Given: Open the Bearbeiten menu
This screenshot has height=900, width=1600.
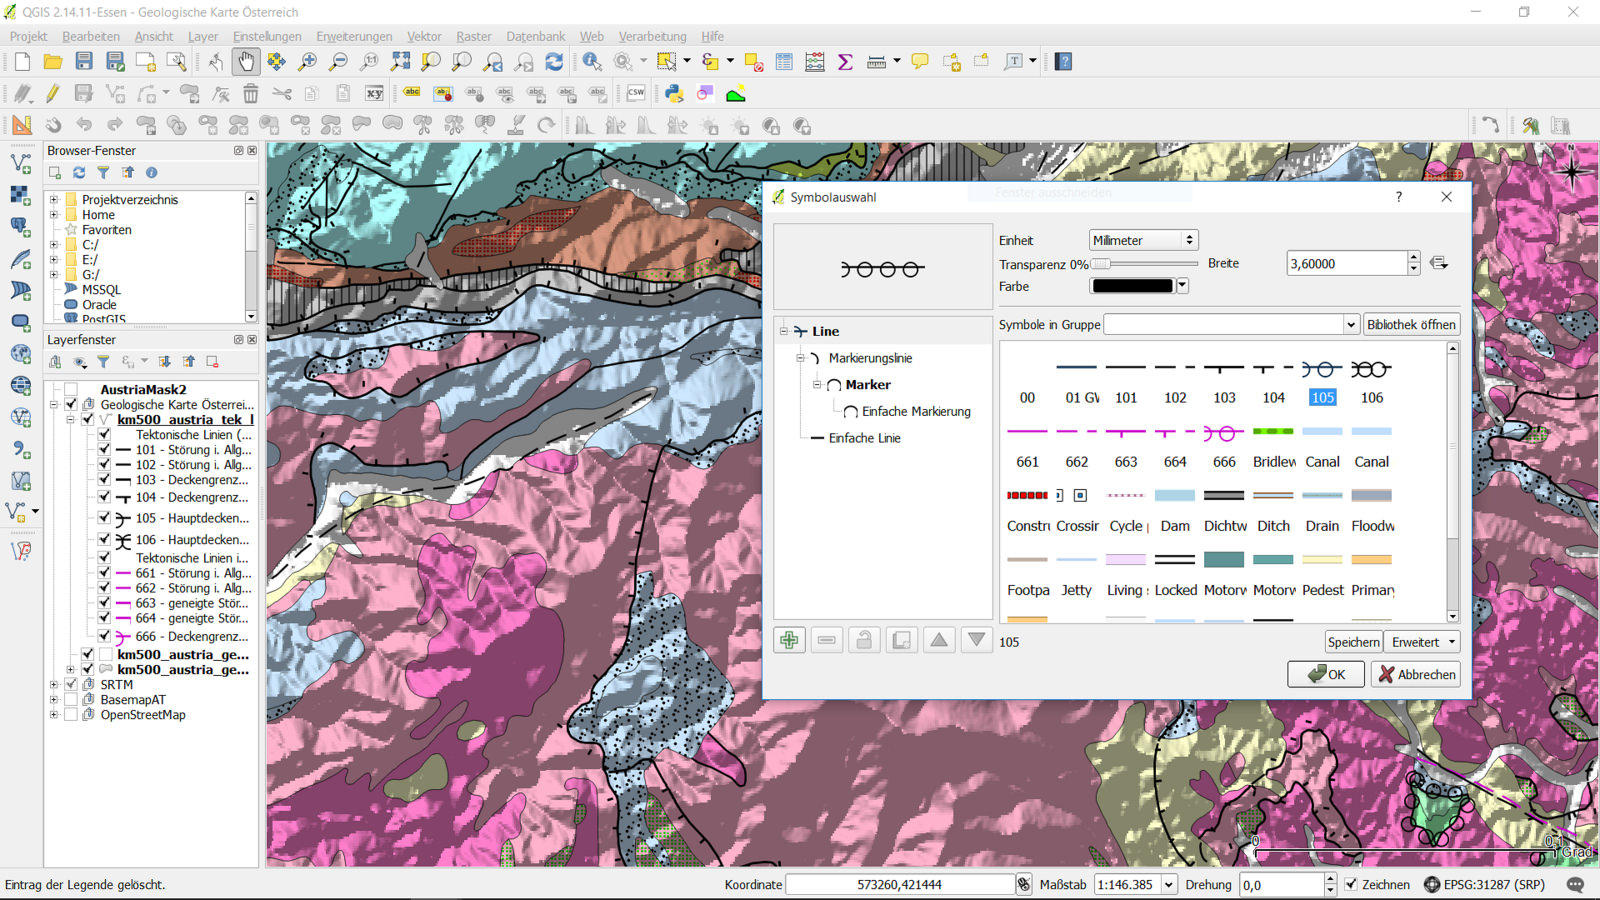Looking at the screenshot, I should coord(90,36).
